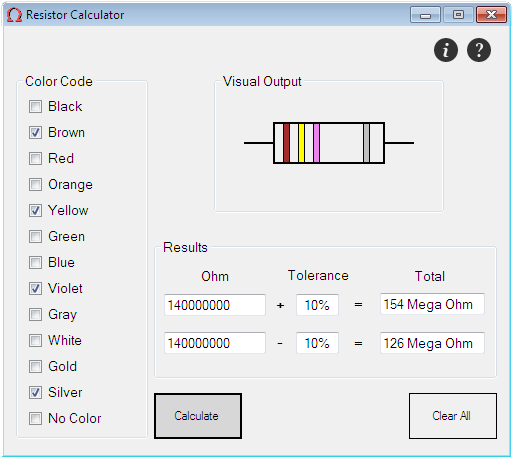Uncheck the Brown color checkbox

35,133
